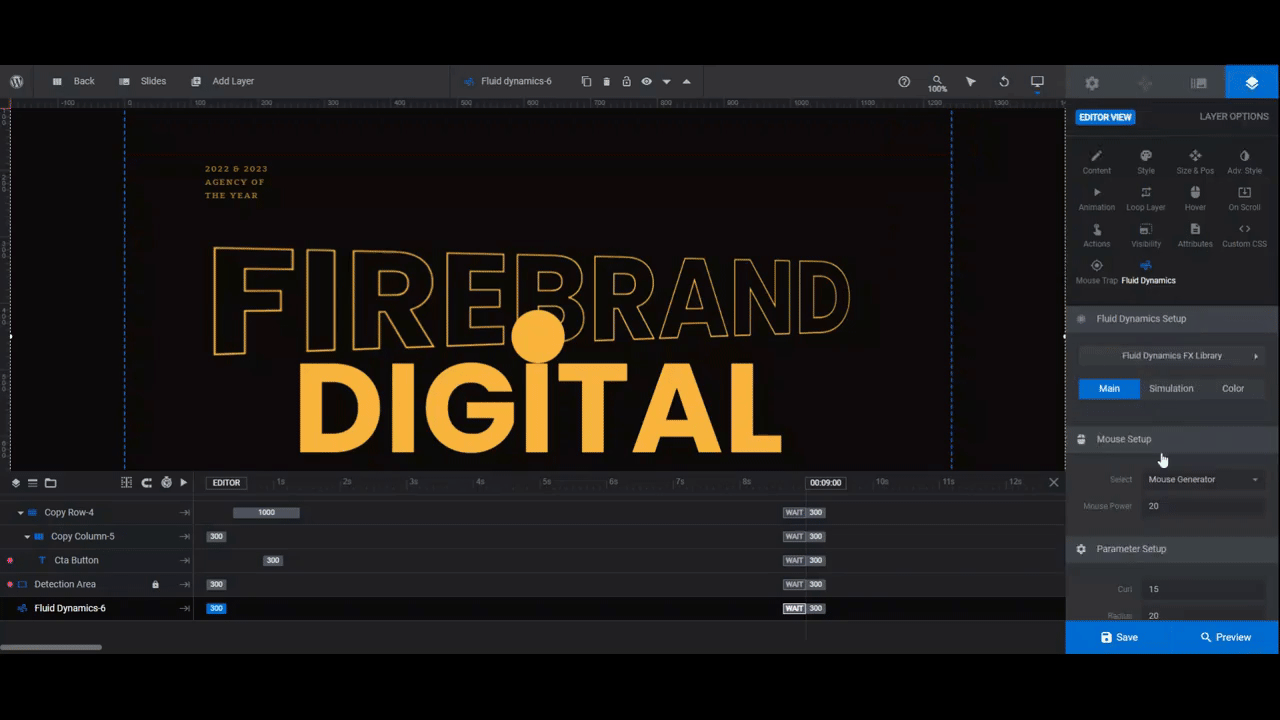
Task: Open the Visibility layer options
Action: tap(1146, 236)
